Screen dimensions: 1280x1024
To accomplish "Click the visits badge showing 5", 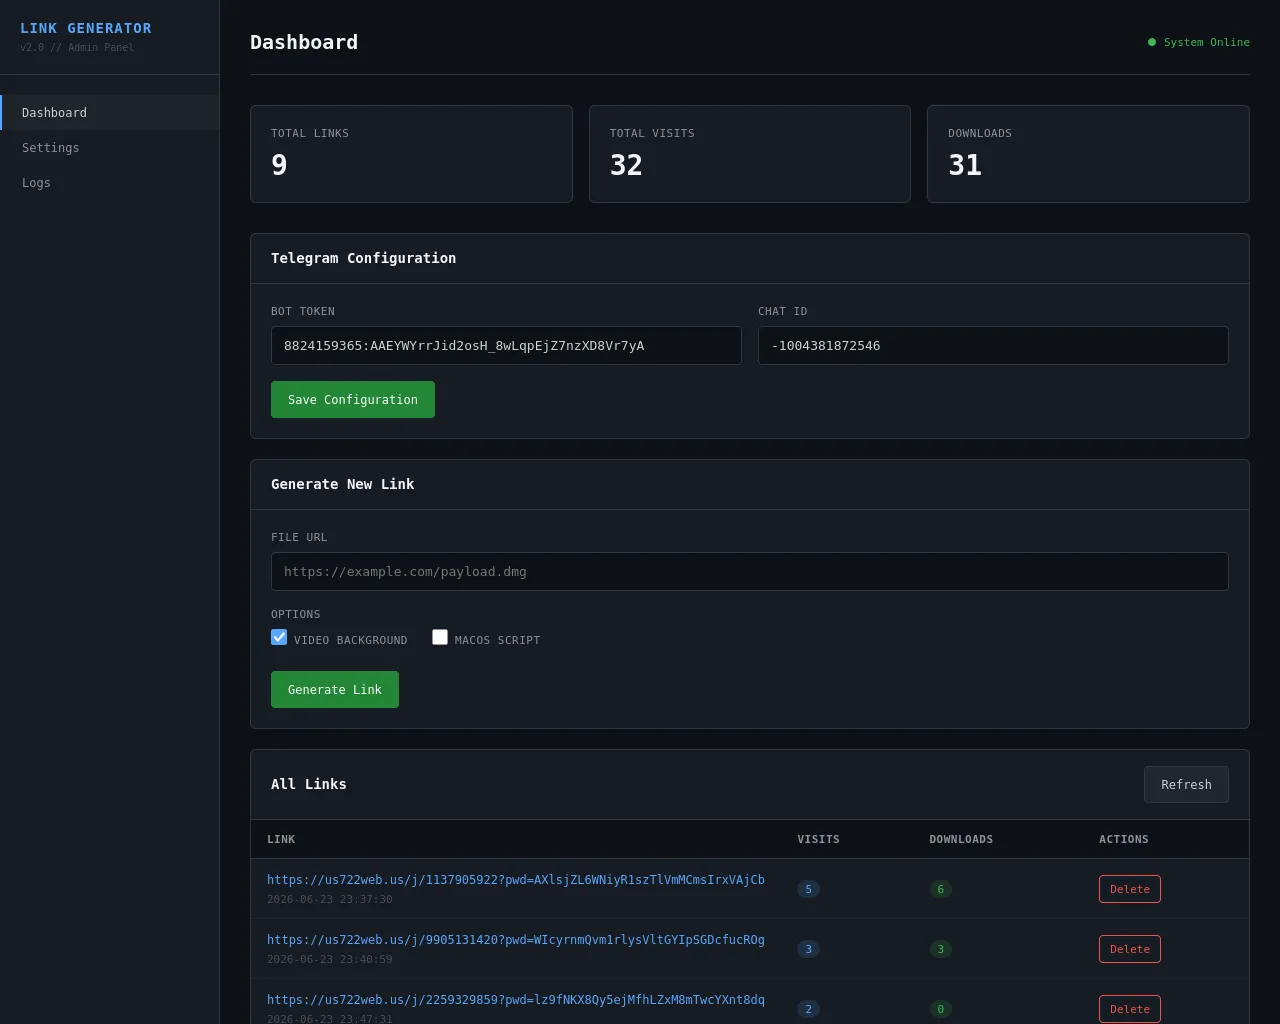I will (808, 889).
